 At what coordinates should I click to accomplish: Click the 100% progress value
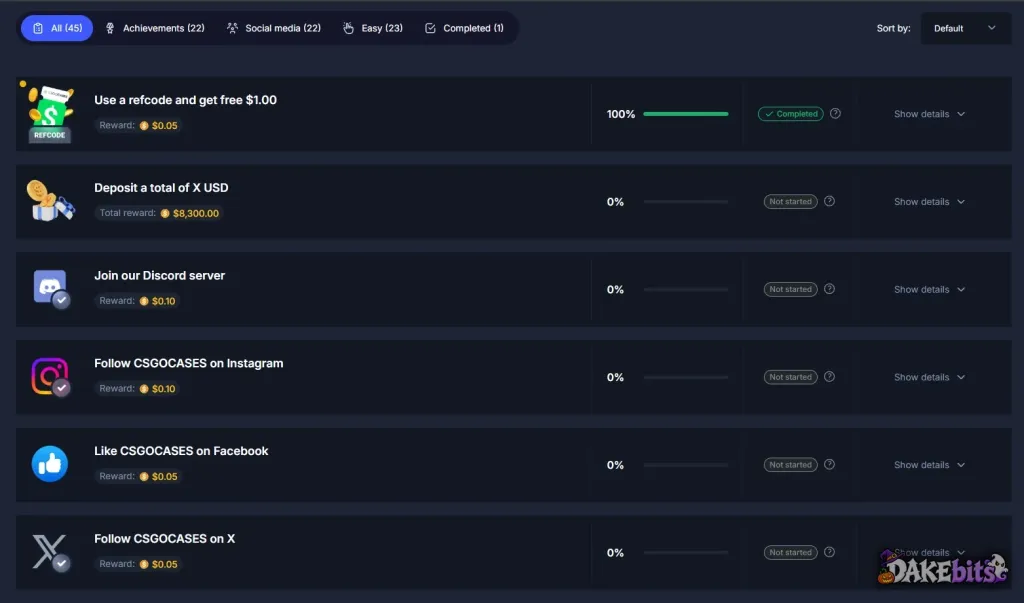[x=620, y=114]
